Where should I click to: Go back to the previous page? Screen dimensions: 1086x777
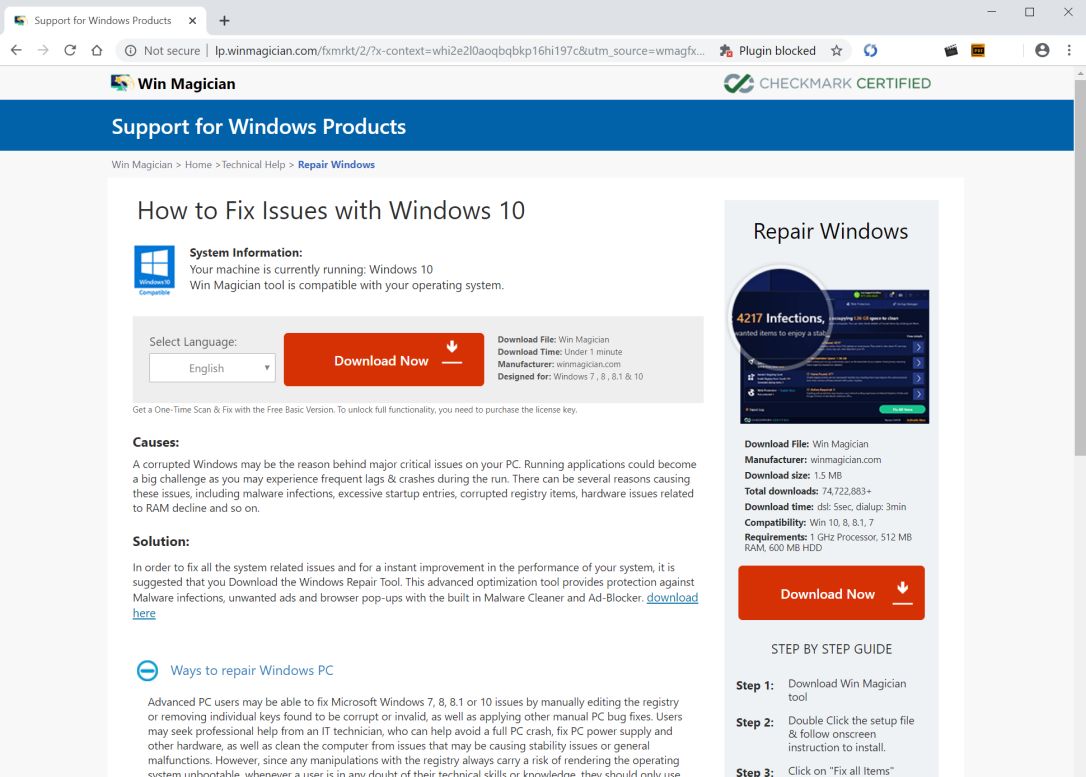tap(17, 51)
